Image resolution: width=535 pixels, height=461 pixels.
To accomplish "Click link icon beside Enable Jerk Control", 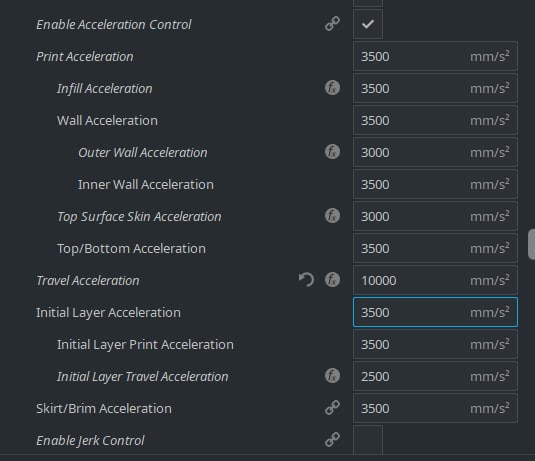I will (332, 440).
